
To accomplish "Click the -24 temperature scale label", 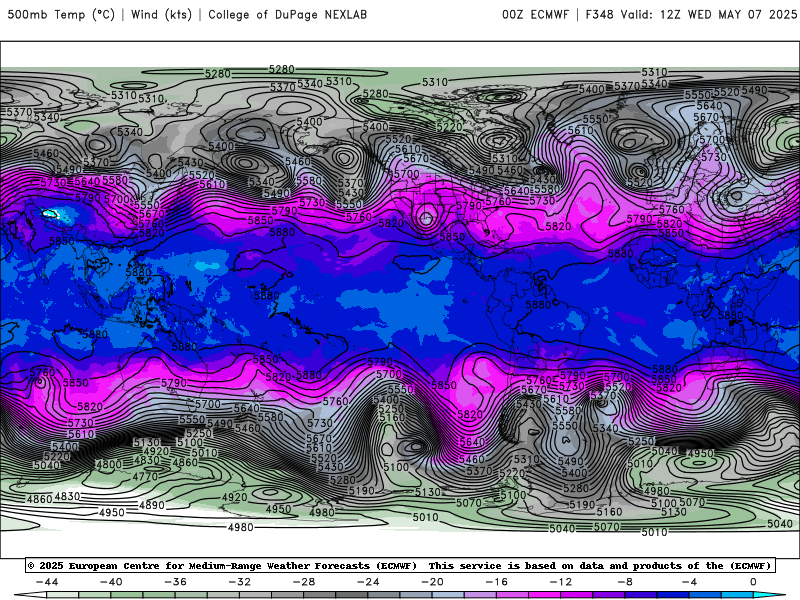I will (368, 582).
